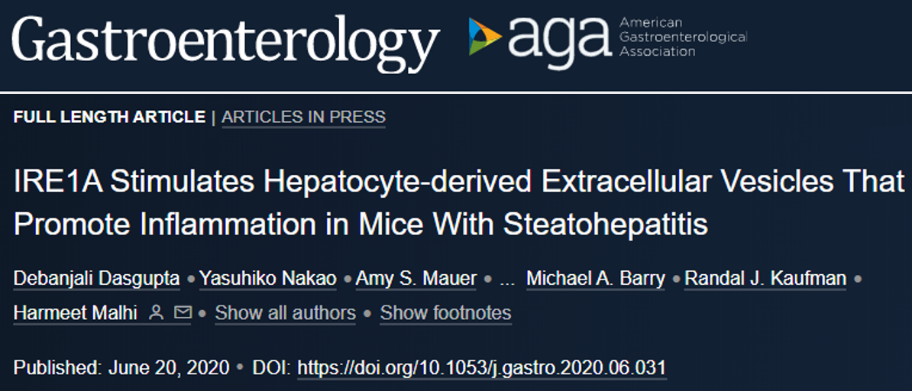The image size is (912, 391).
Task: Click the Gastroenterology journal logo
Action: click(x=225, y=44)
